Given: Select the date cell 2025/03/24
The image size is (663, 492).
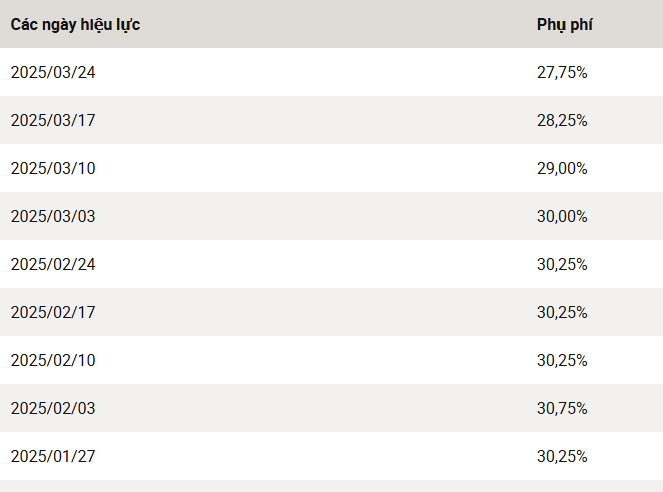Looking at the screenshot, I should pyautogui.click(x=53, y=72).
